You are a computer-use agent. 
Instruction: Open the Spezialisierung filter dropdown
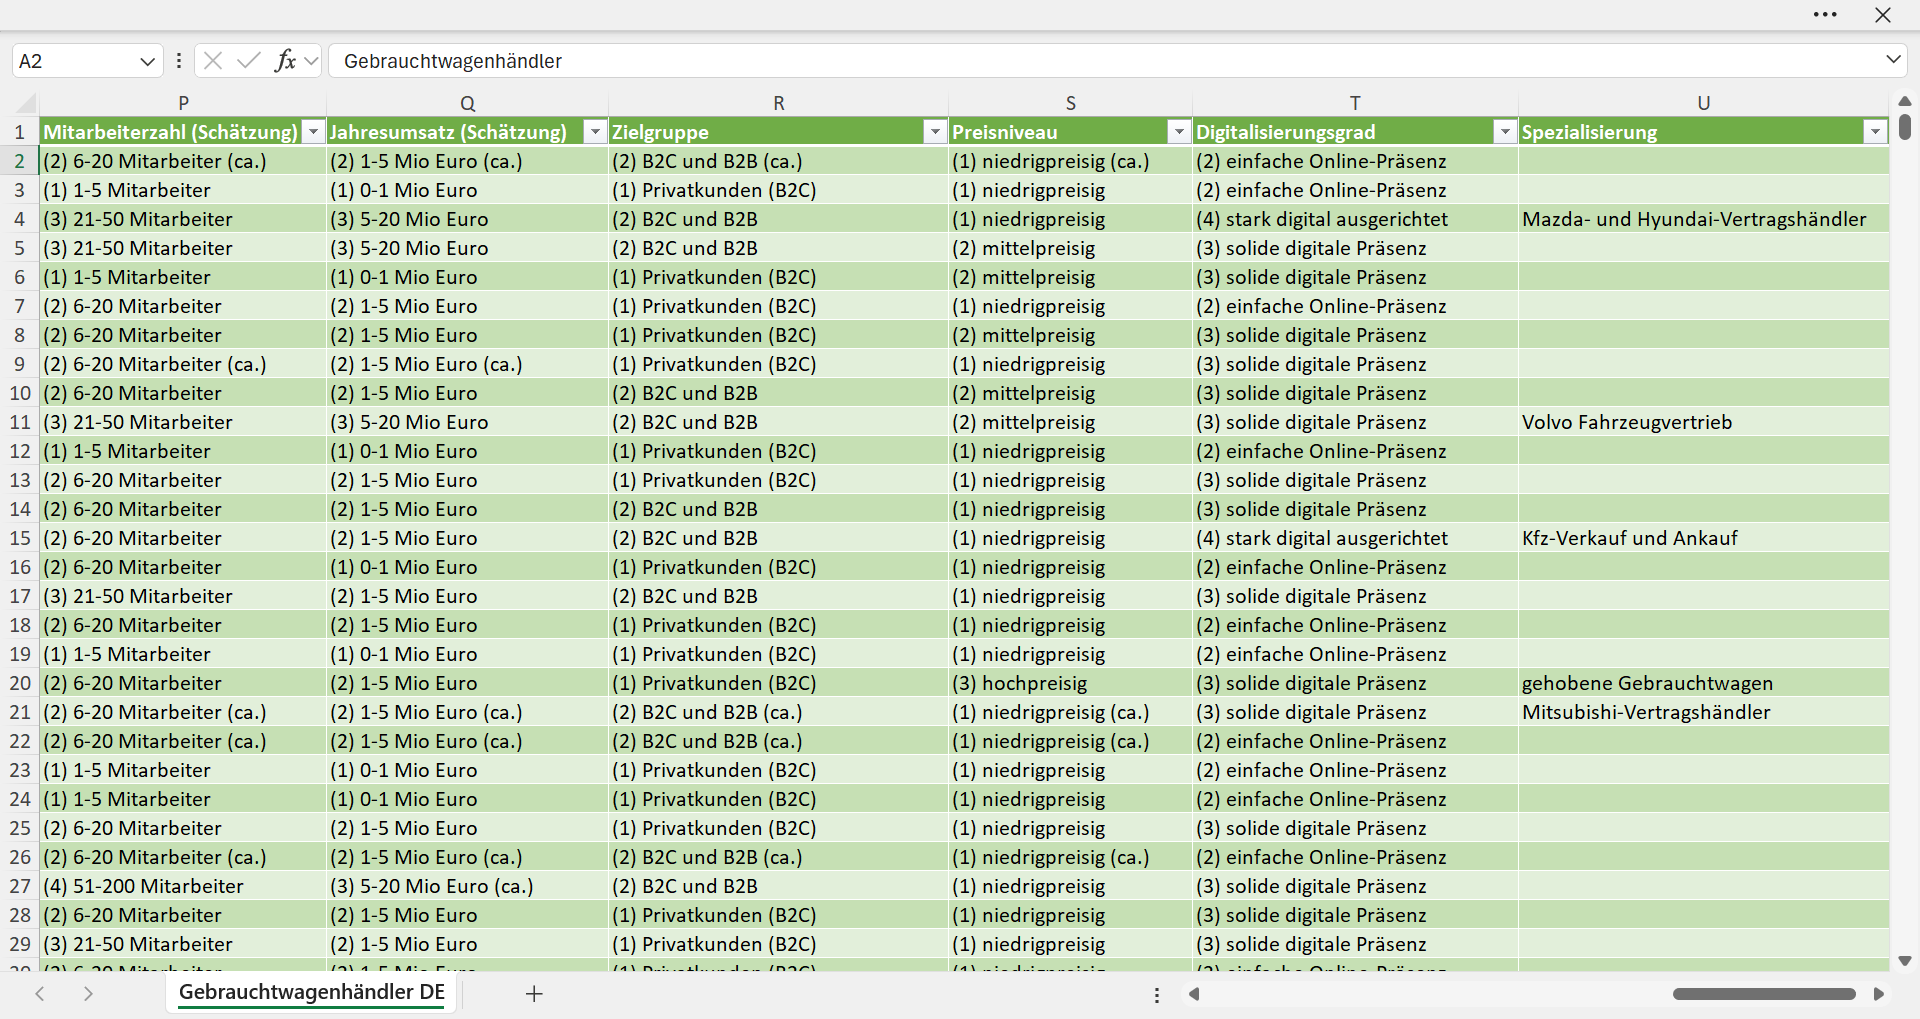(1875, 132)
